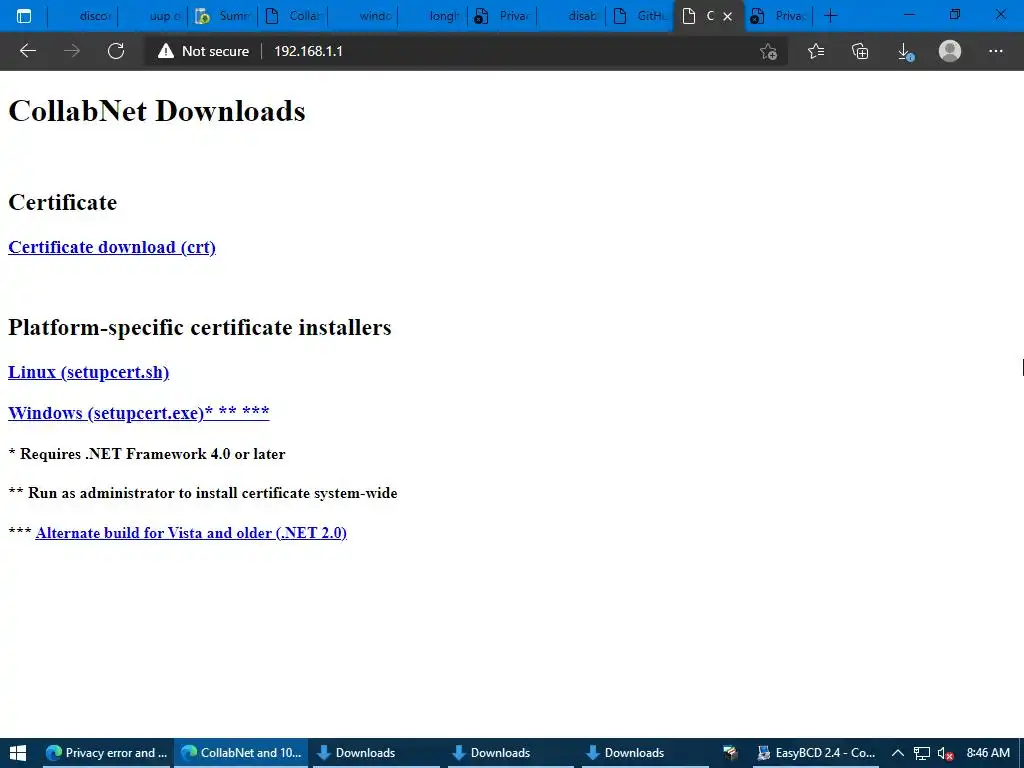Open the network status tray icon
1024x768 pixels.
921,754
